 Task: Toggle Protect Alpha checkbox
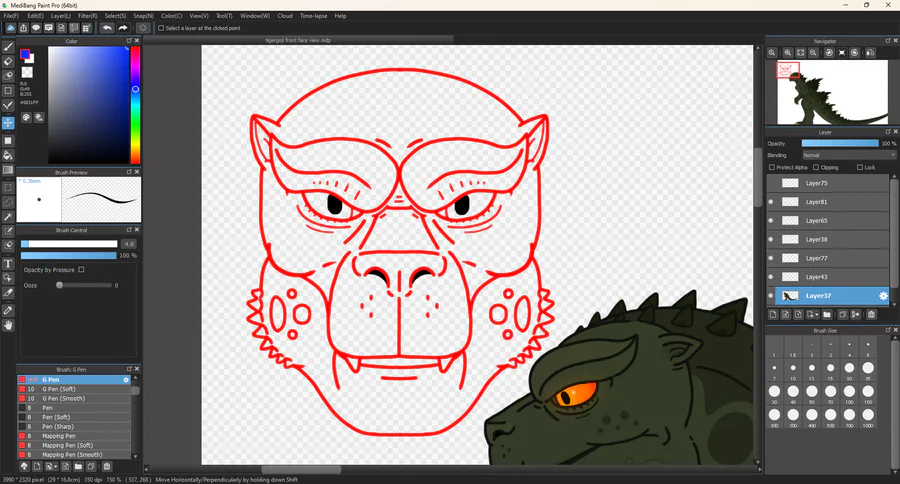(x=772, y=167)
